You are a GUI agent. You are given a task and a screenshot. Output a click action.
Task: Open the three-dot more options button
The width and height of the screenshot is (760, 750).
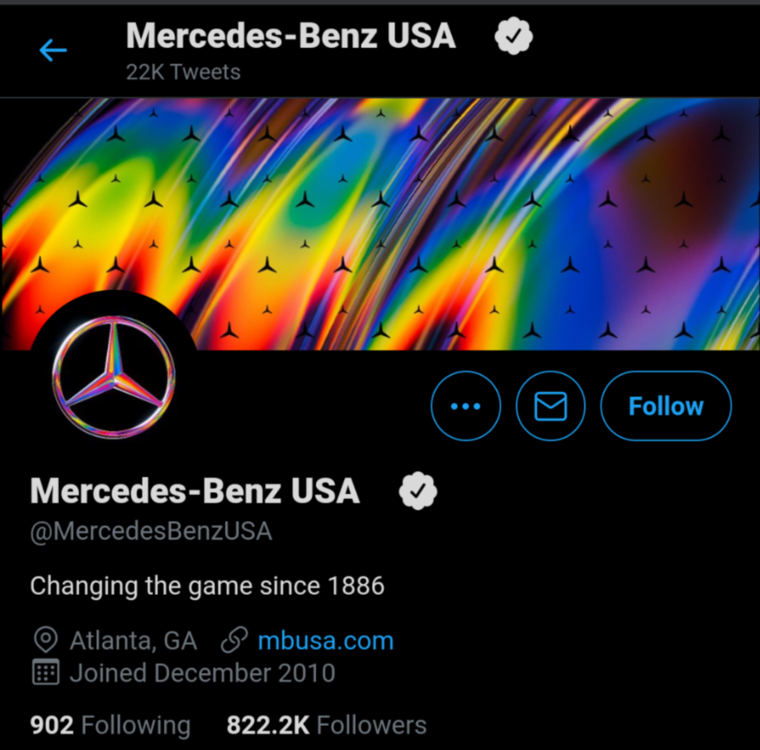(466, 406)
